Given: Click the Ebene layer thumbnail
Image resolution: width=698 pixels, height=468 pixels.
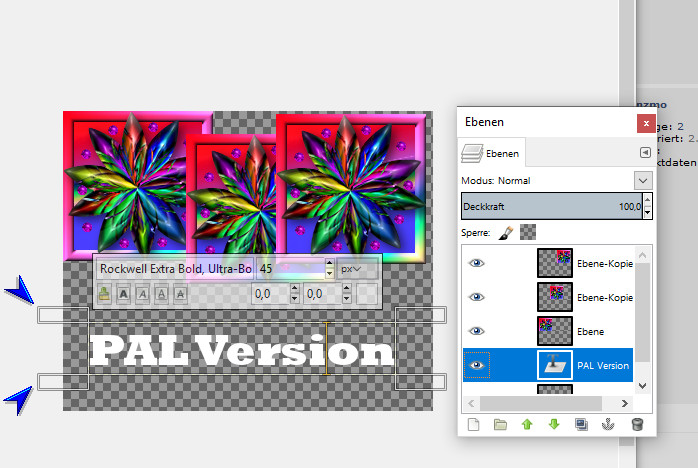Looking at the screenshot, I should pos(555,331).
